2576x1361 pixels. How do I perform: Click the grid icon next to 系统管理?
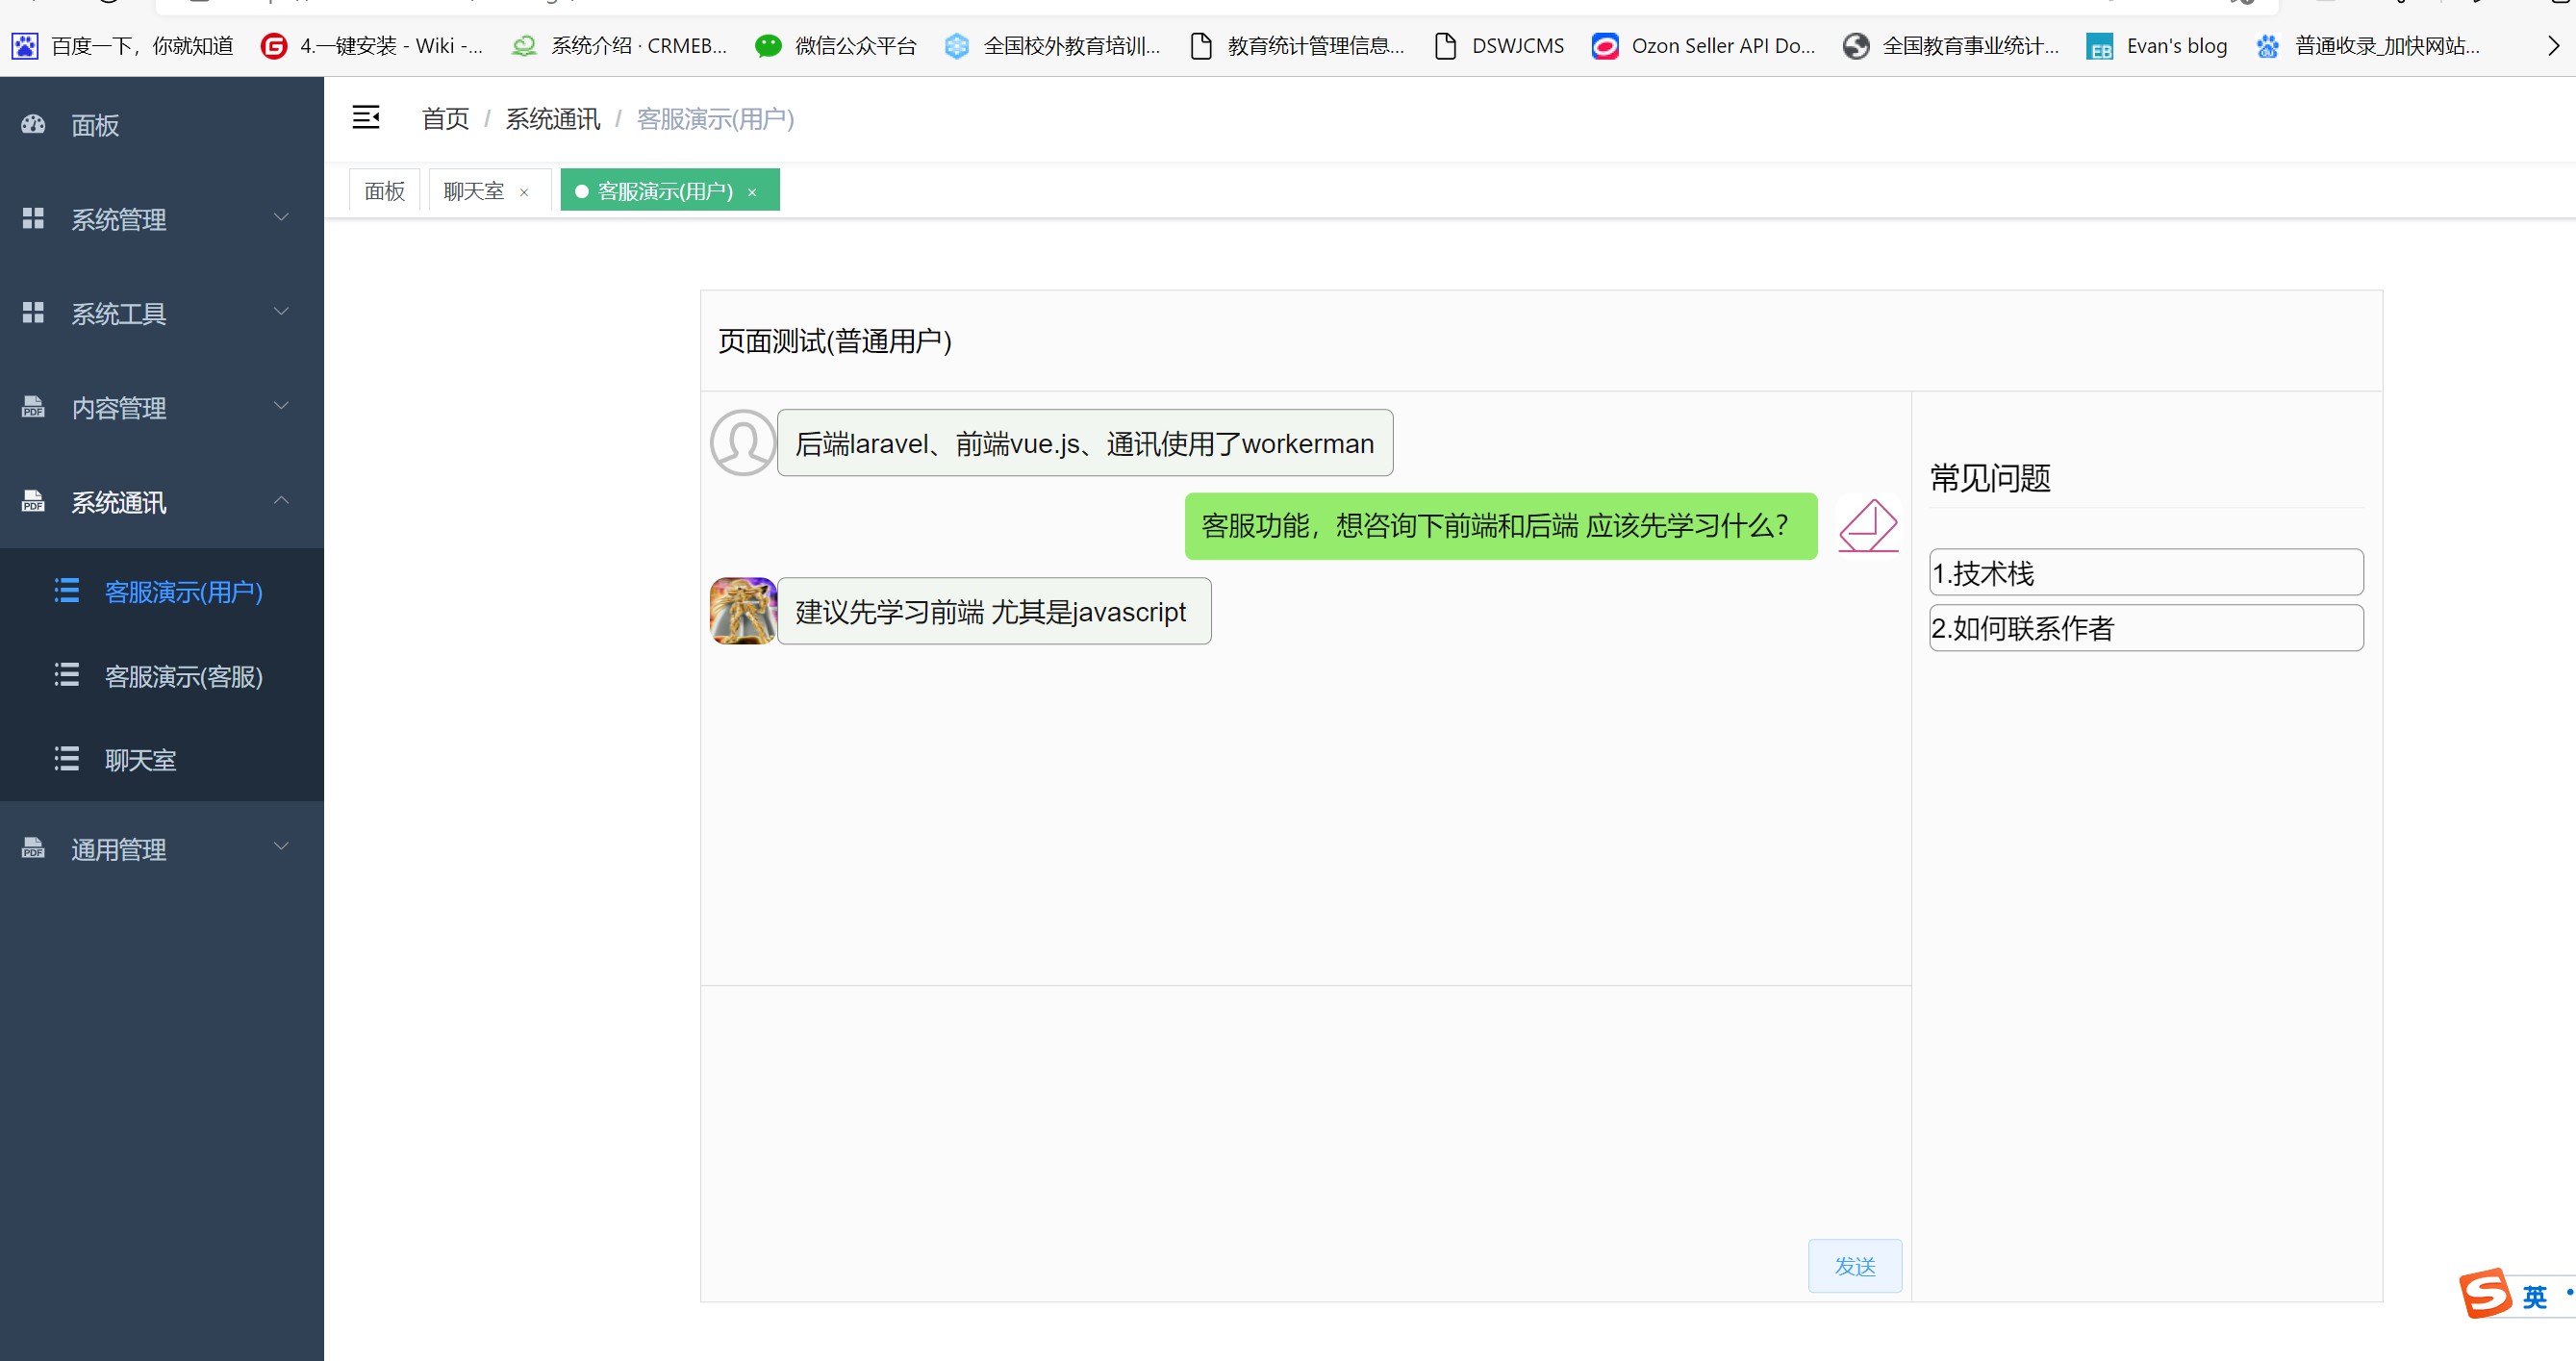coord(34,218)
